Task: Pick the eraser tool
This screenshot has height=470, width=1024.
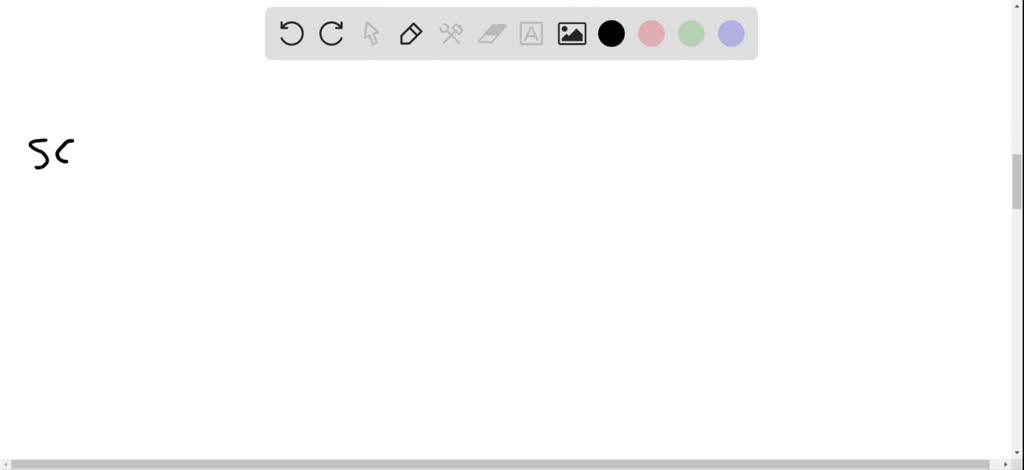Action: click(x=492, y=33)
